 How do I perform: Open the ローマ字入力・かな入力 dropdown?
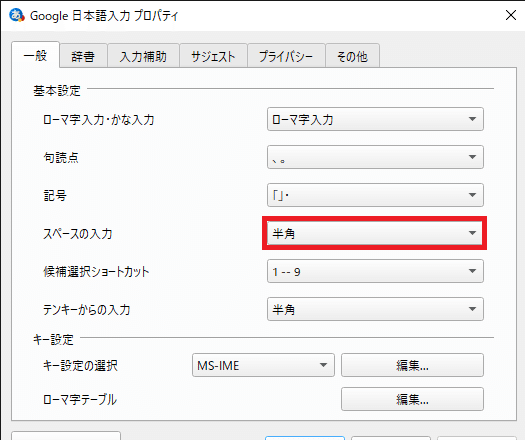(375, 119)
